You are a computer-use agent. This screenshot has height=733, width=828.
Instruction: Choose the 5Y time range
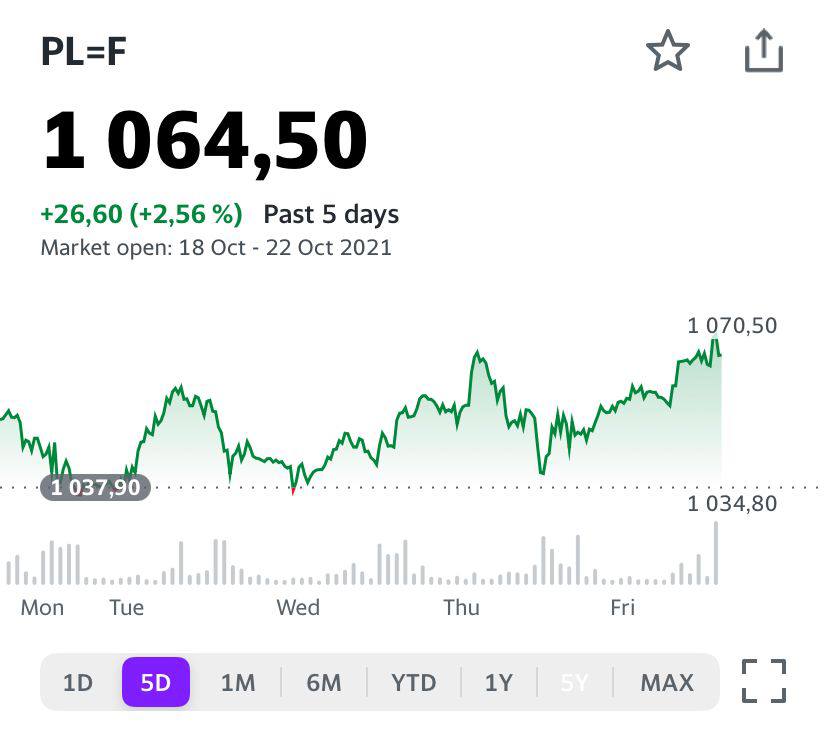click(575, 683)
